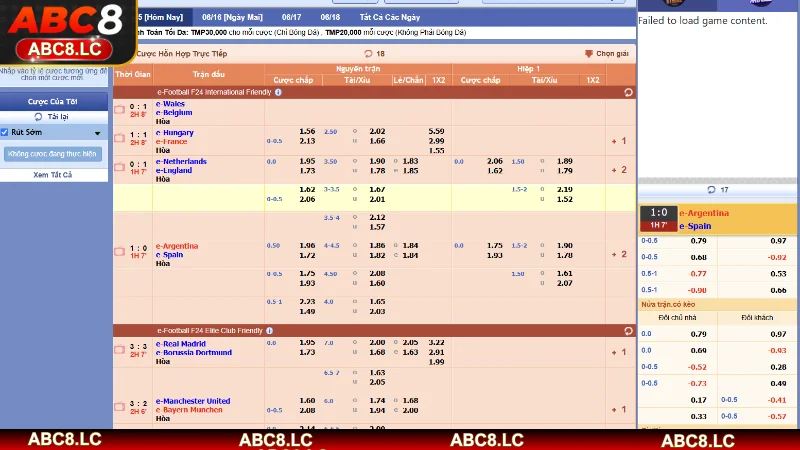Toggle the Rút Sớm checkbox
This screenshot has height=450, width=800.
pyautogui.click(x=5, y=132)
